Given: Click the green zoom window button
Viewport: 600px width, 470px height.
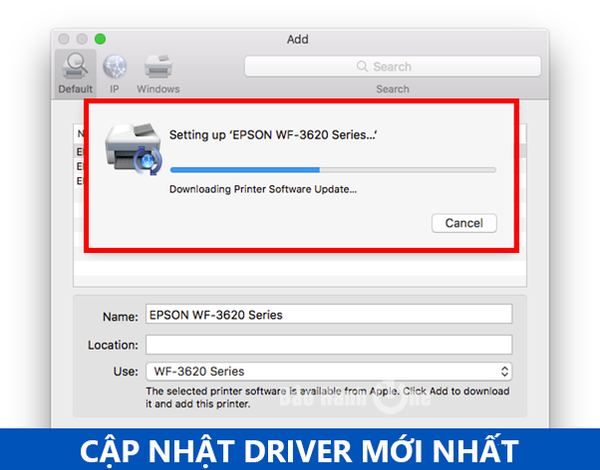Looking at the screenshot, I should click(100, 39).
